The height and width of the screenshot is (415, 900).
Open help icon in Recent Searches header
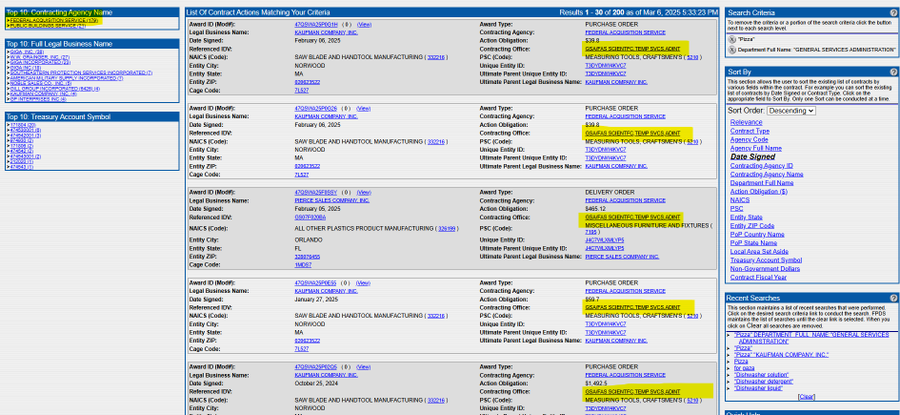point(891,298)
